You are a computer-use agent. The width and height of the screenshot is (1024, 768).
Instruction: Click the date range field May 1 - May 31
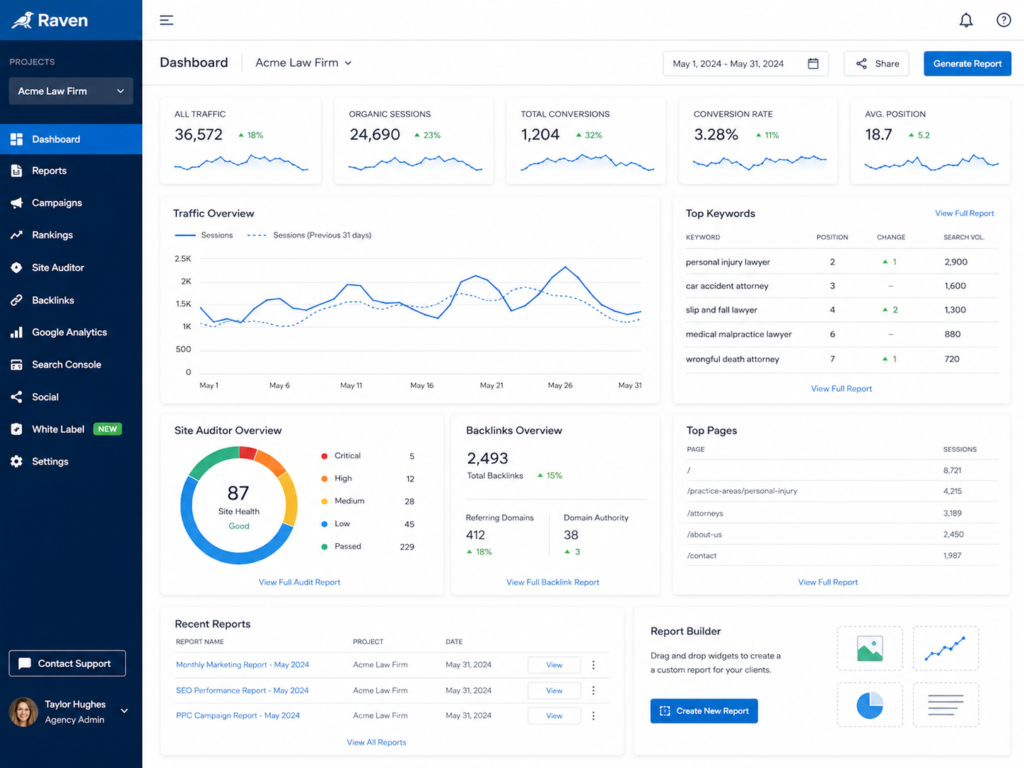[x=745, y=63]
